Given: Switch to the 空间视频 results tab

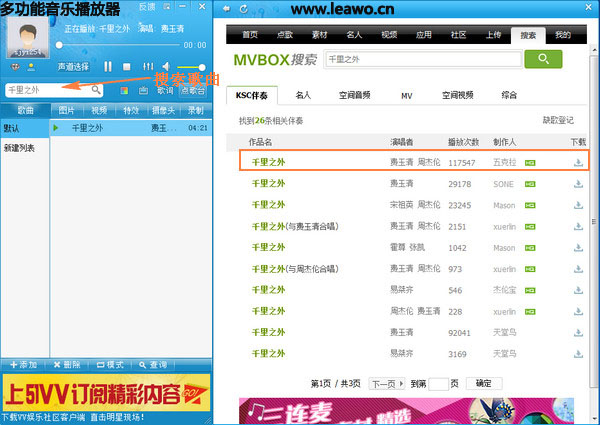Looking at the screenshot, I should point(458,95).
